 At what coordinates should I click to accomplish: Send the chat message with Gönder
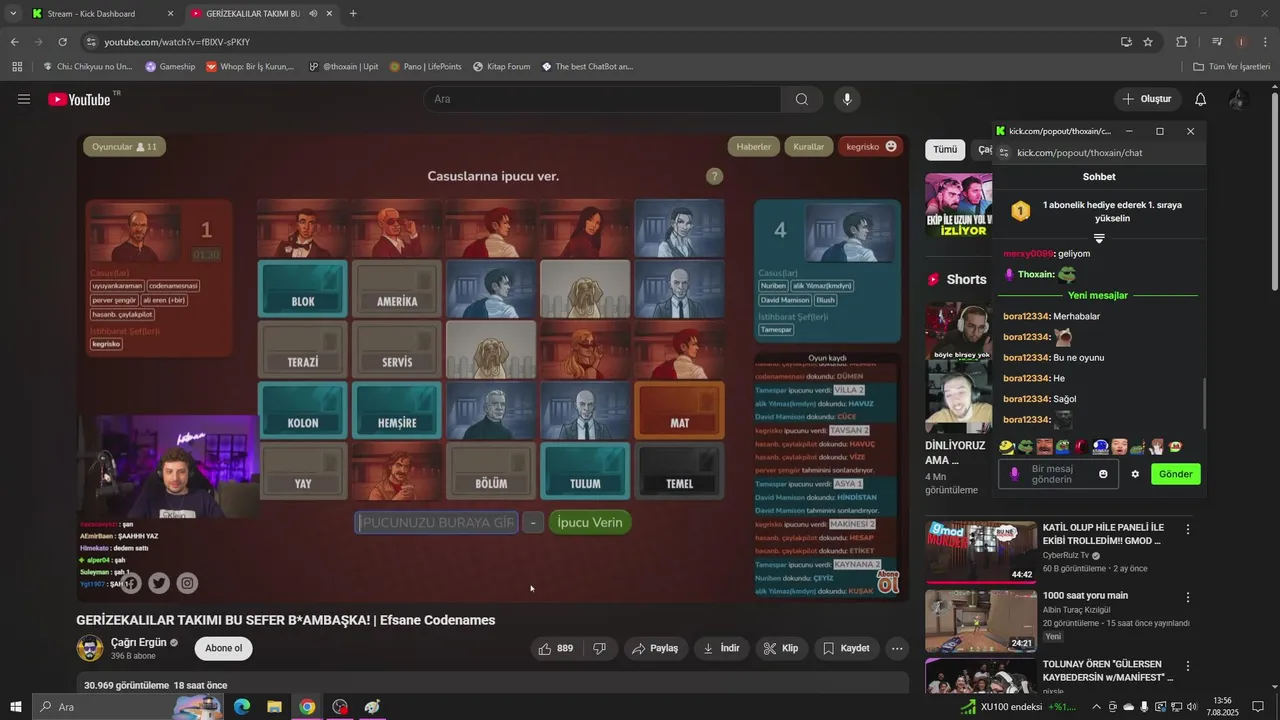[x=1175, y=474]
